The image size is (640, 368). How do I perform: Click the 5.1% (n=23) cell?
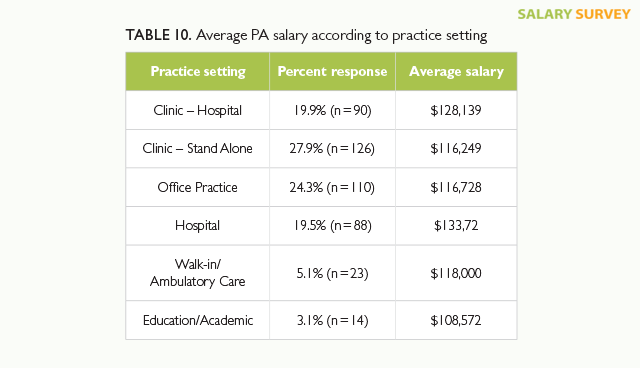332,273
